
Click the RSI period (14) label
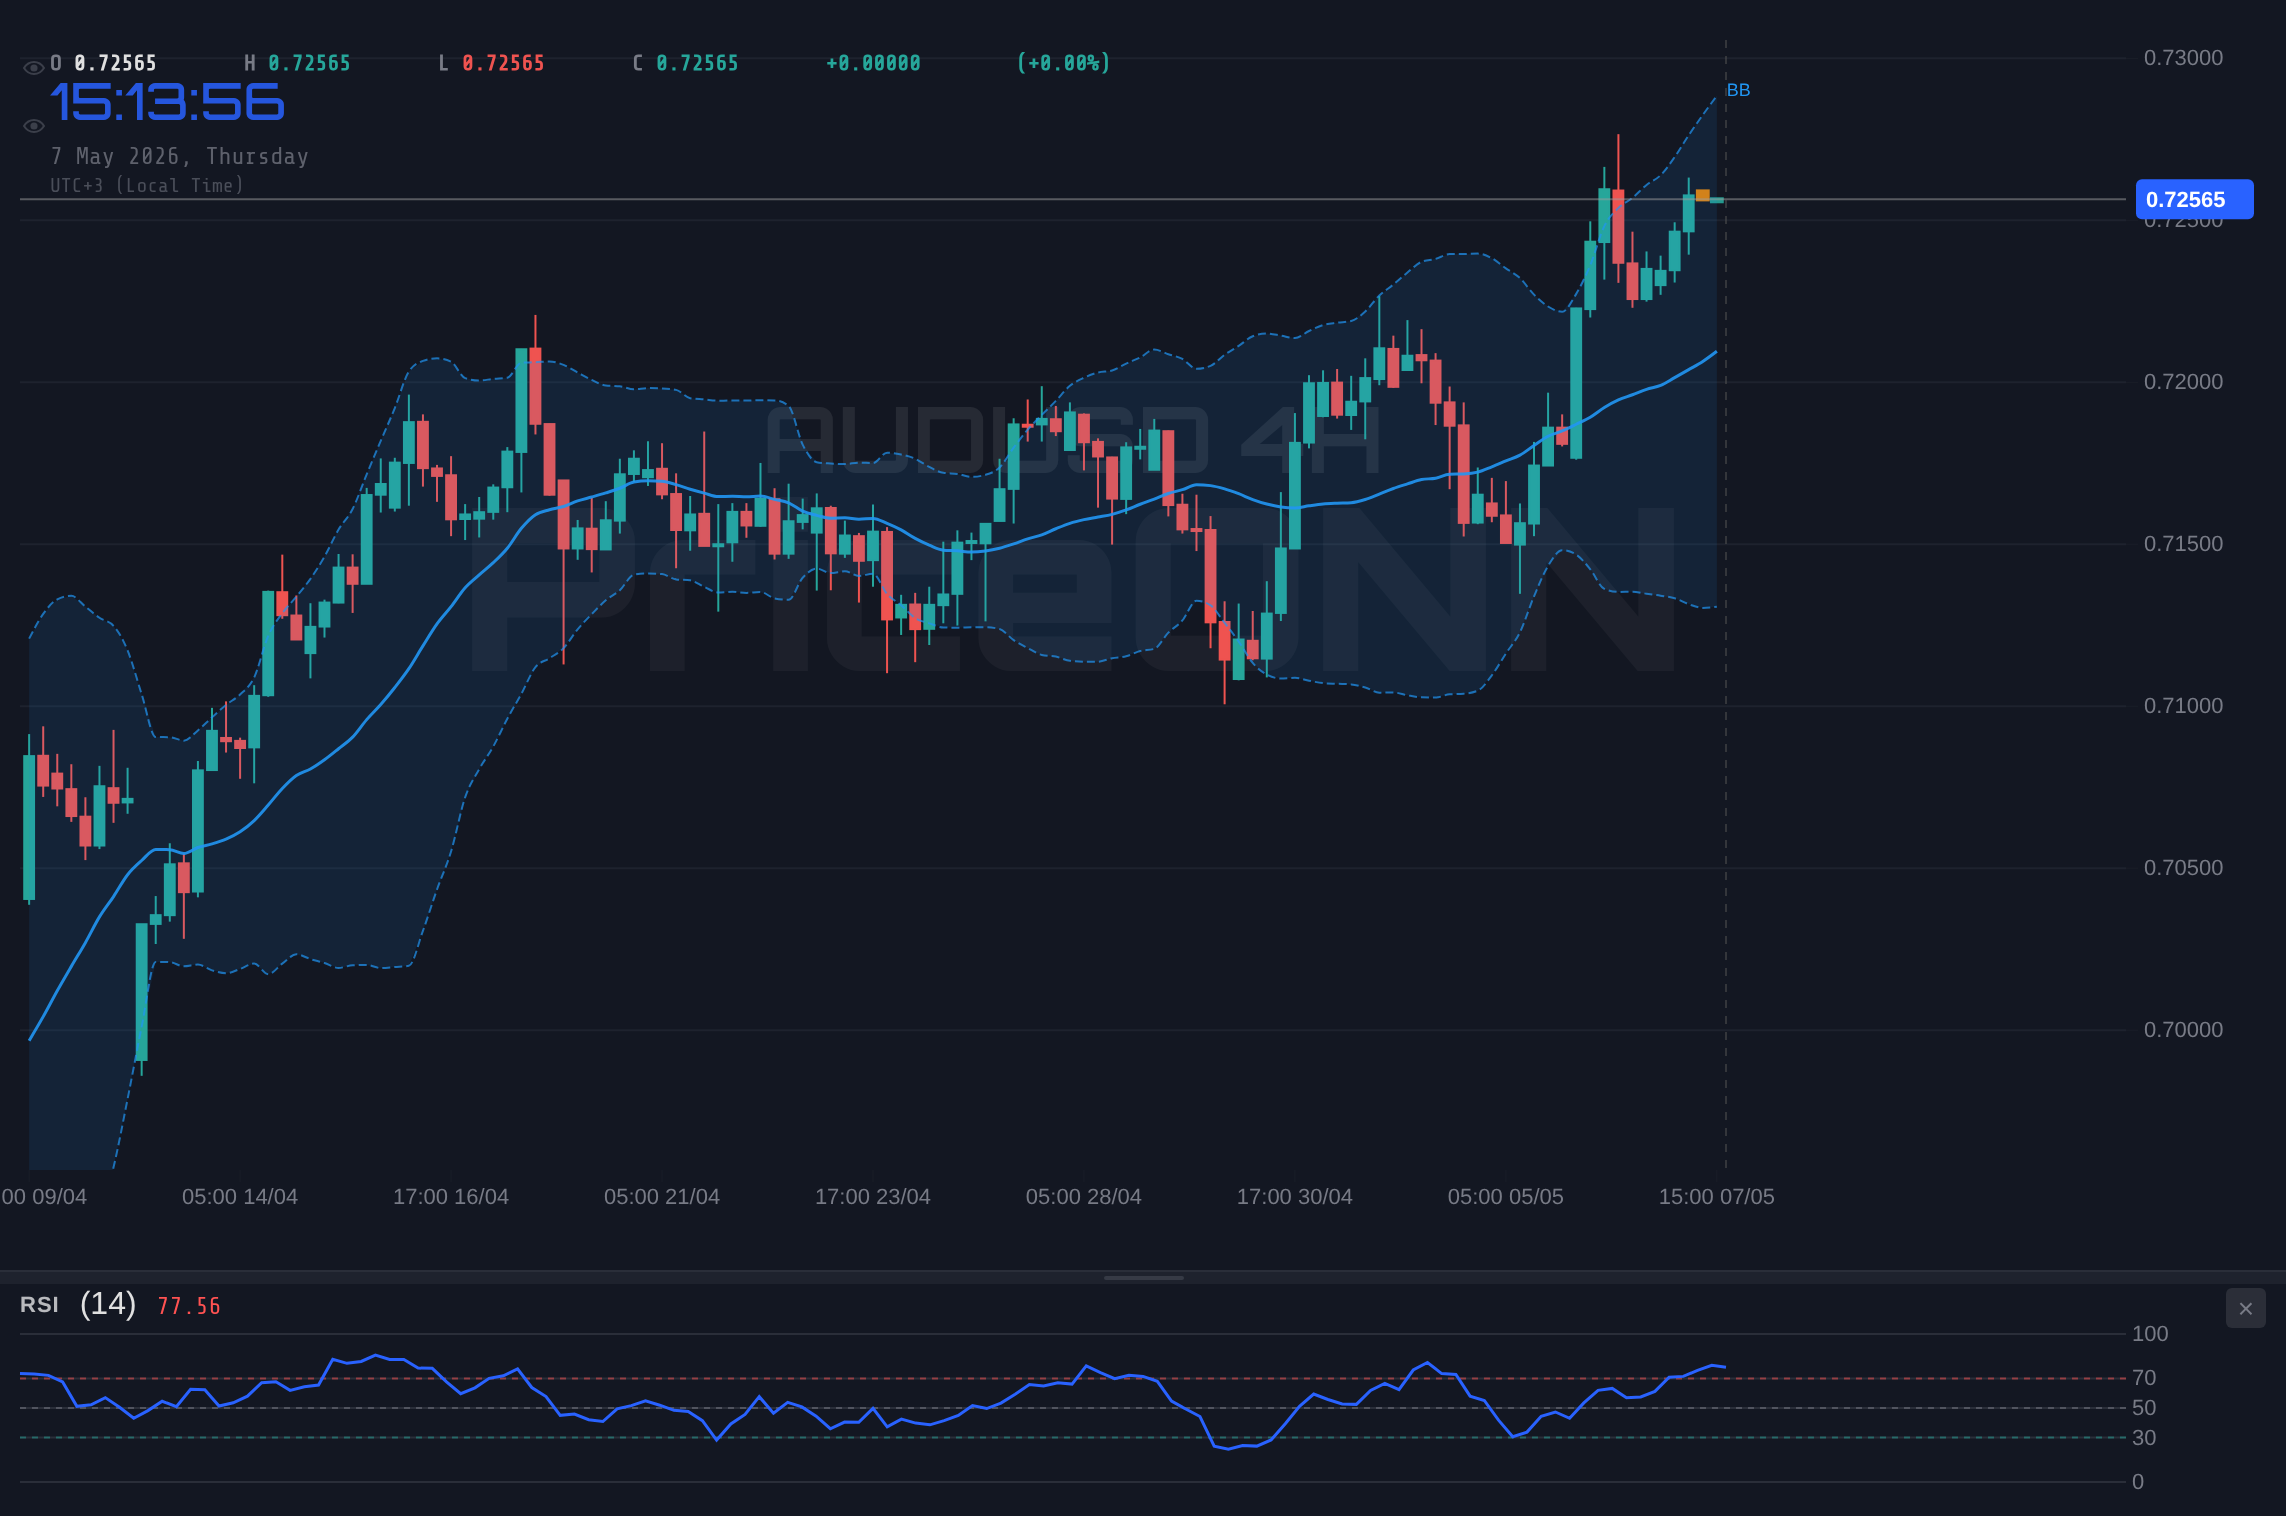pos(108,1303)
